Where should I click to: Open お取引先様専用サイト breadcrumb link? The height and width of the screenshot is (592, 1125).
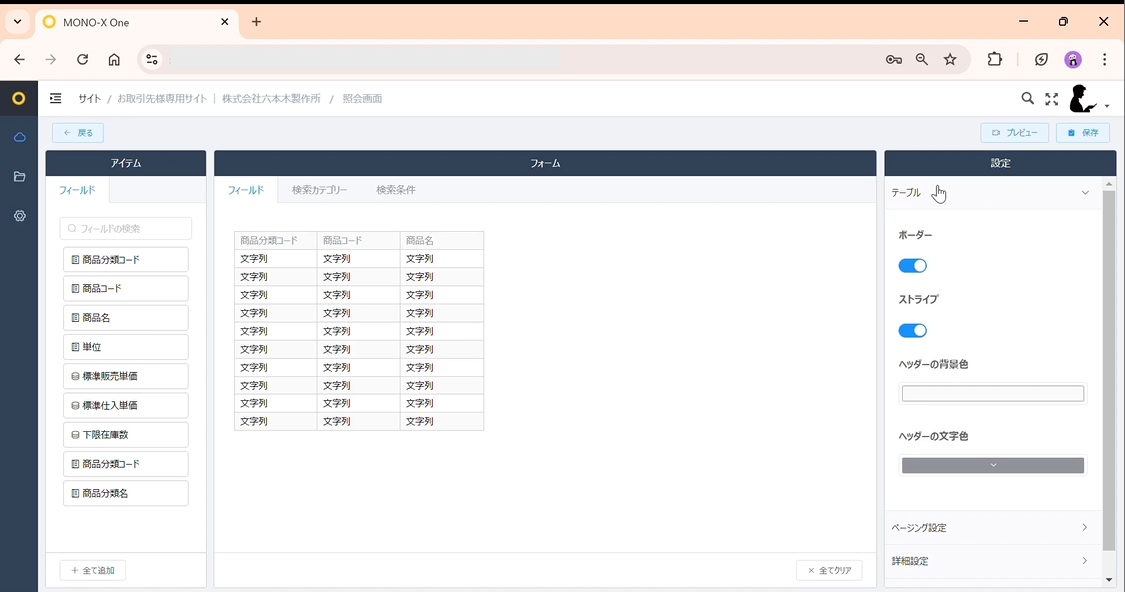pyautogui.click(x=162, y=98)
